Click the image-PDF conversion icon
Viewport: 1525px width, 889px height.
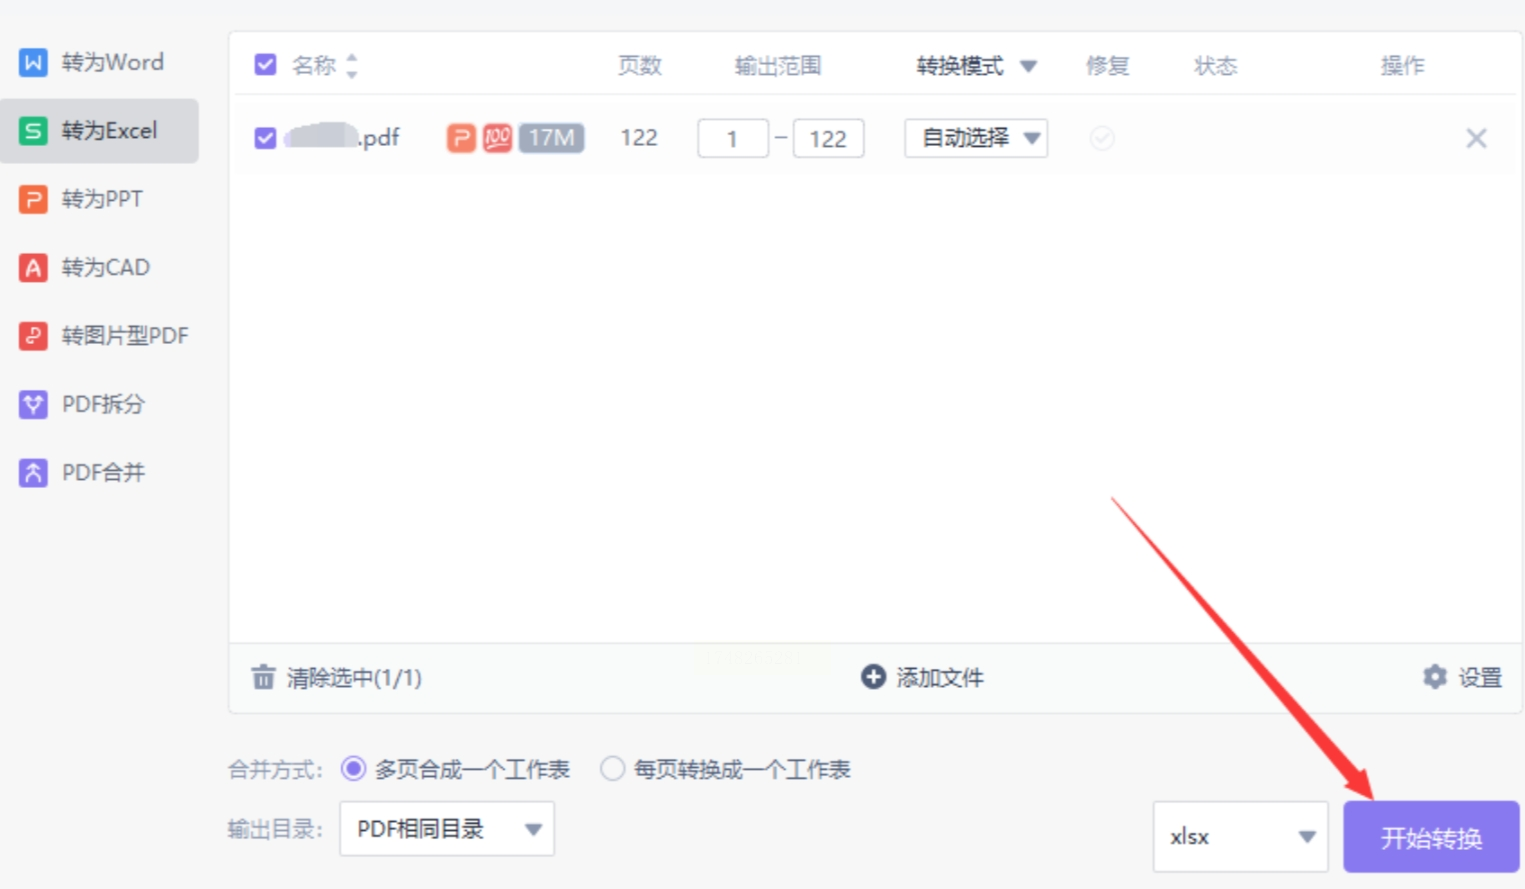pos(33,335)
